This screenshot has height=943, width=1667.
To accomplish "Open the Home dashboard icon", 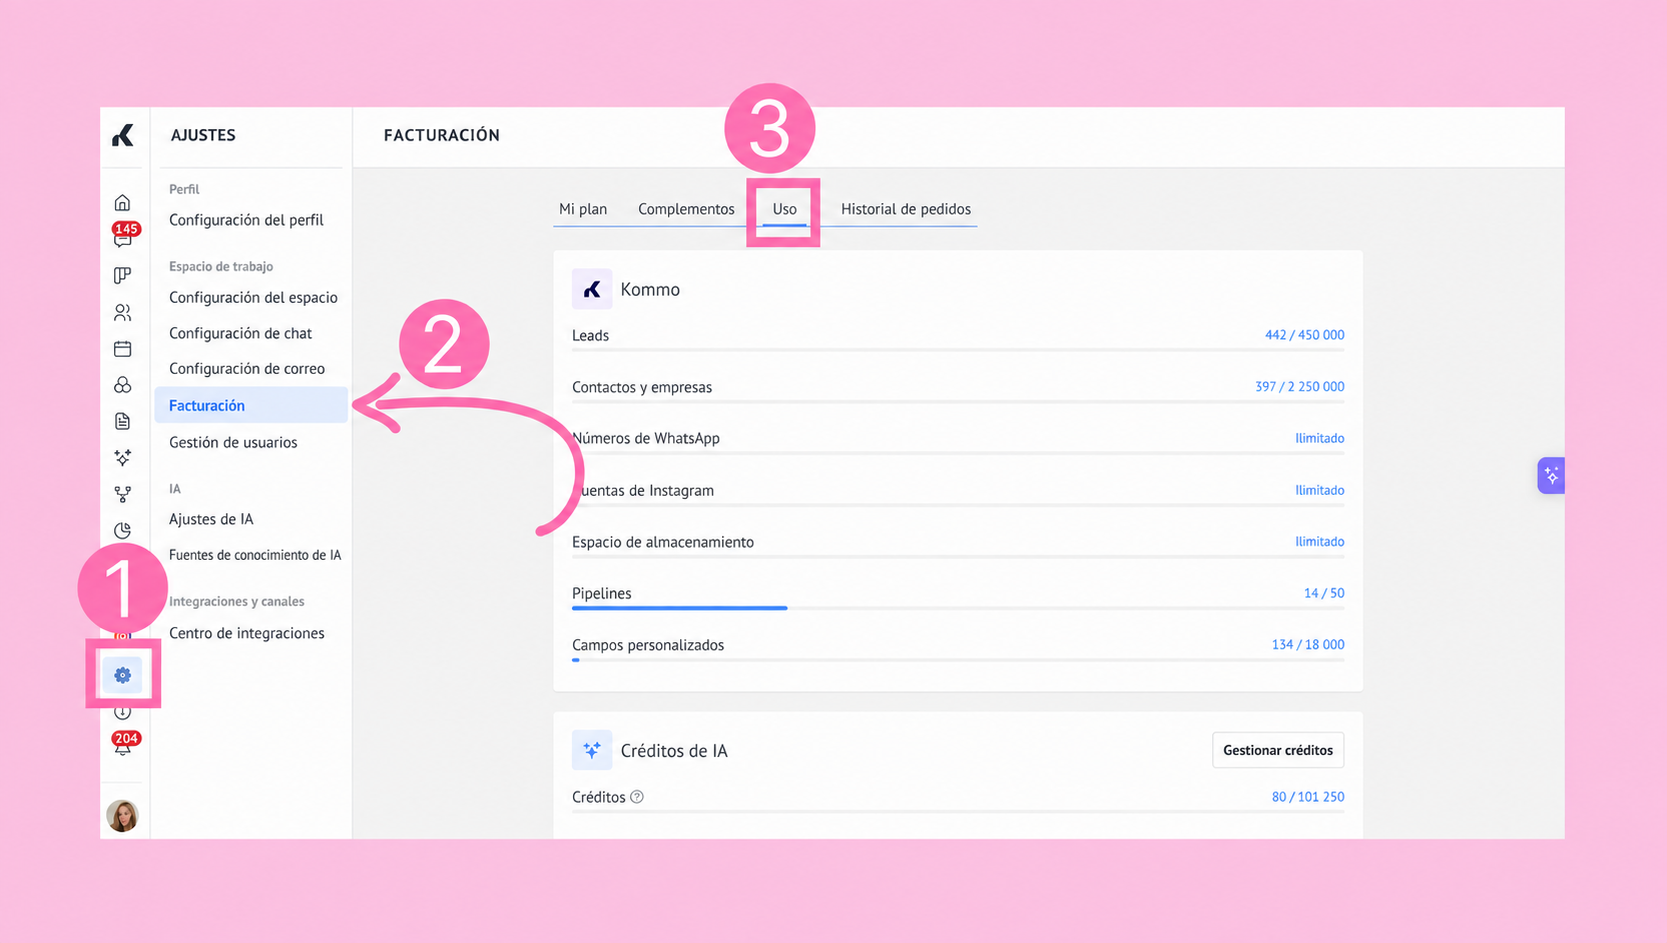I will [x=123, y=203].
